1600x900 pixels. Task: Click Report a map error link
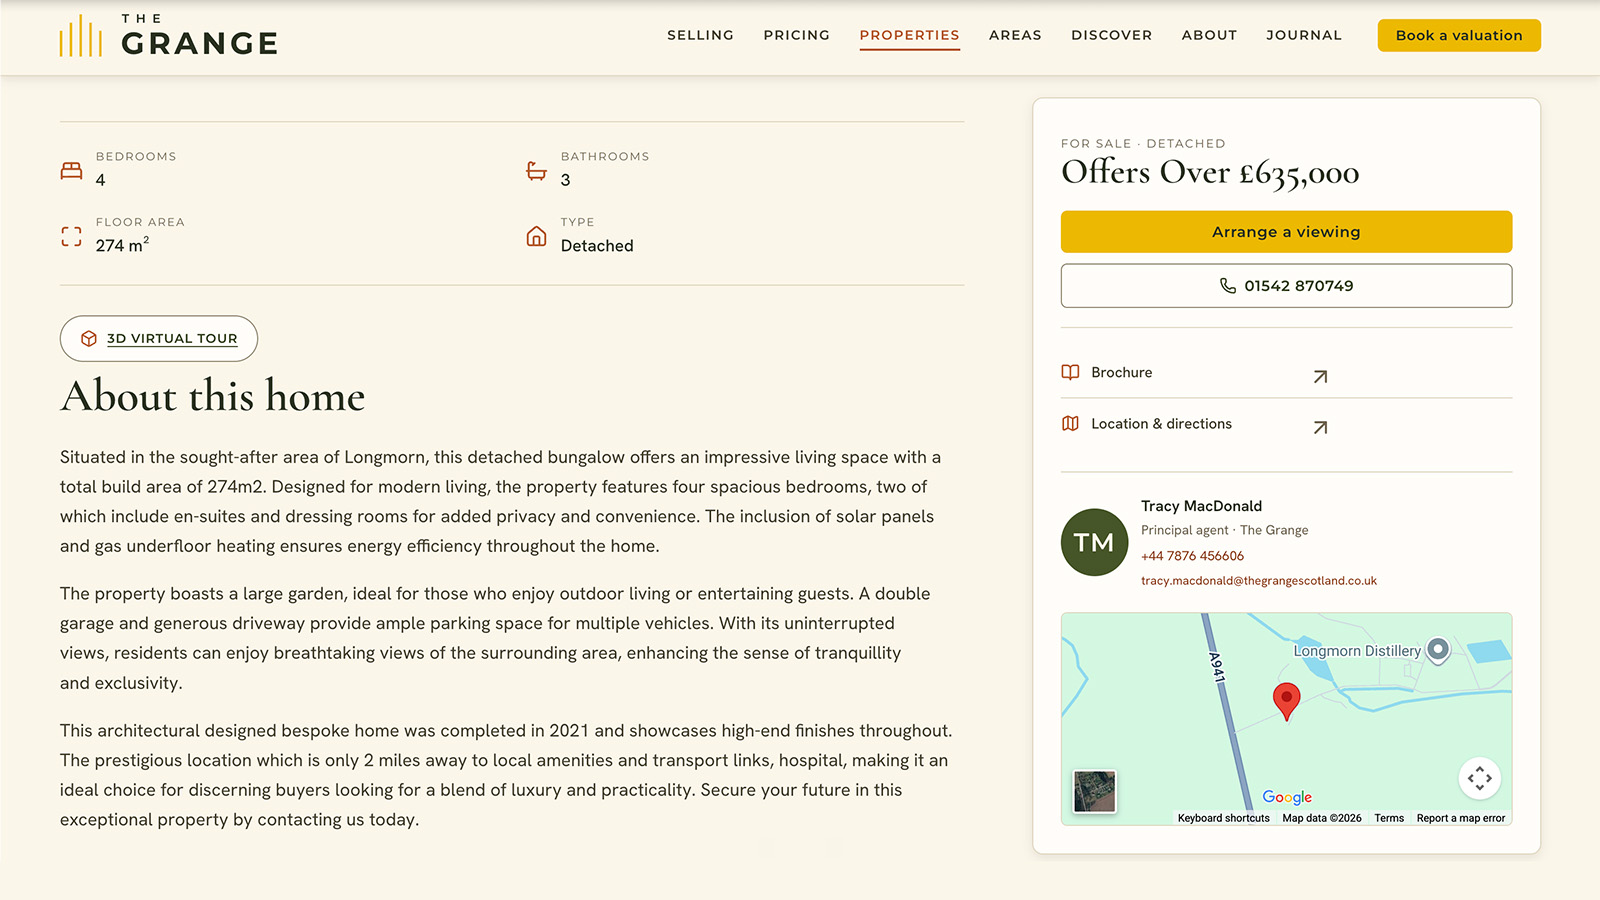click(x=1460, y=818)
